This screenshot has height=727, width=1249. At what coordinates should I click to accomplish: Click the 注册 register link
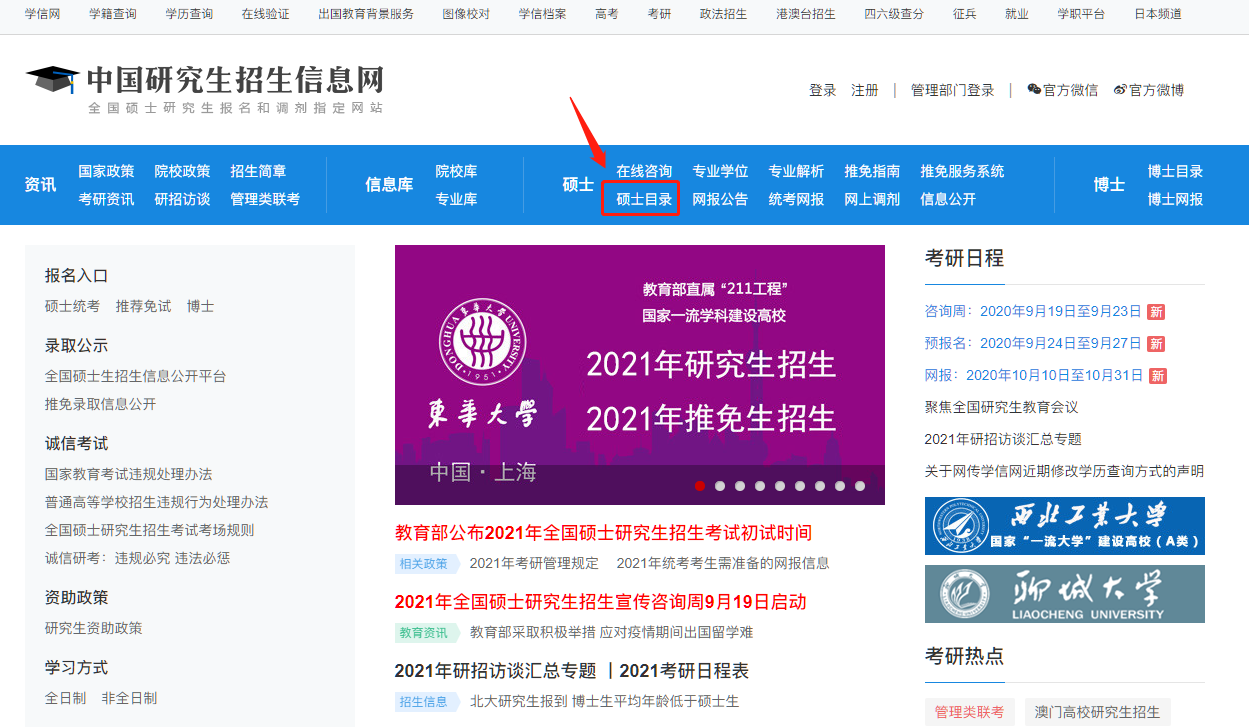click(x=863, y=90)
